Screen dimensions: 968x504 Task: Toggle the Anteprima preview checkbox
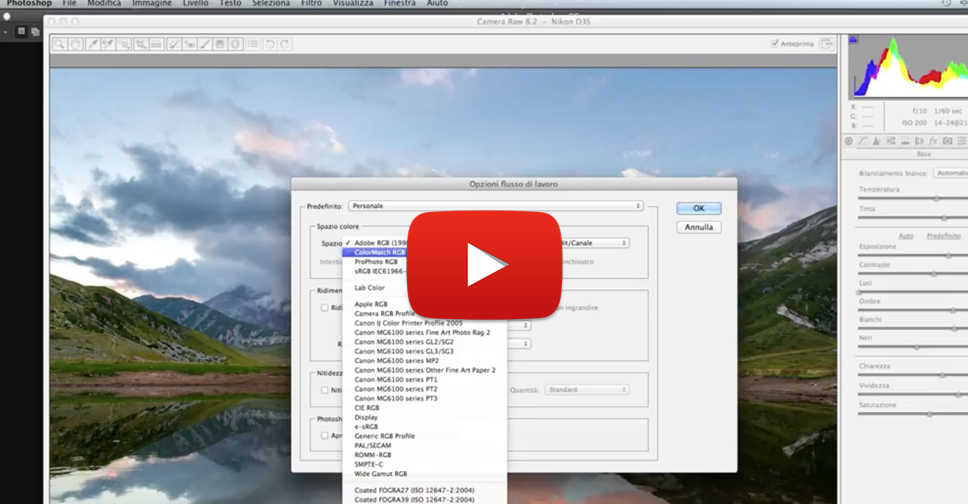774,44
